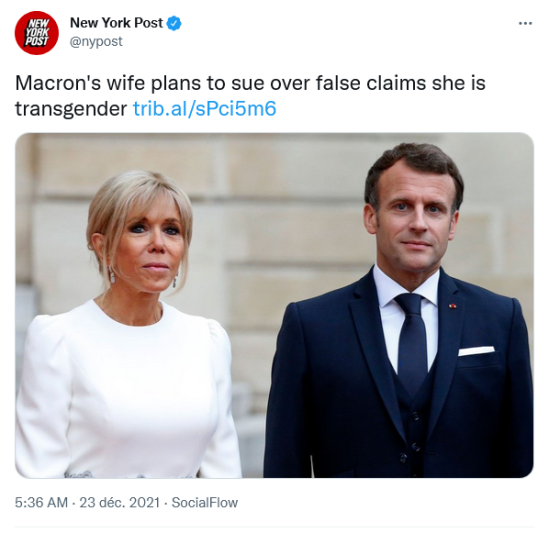The height and width of the screenshot is (533, 549).
Task: Click the word "transgender" in the tweet
Action: point(71,109)
